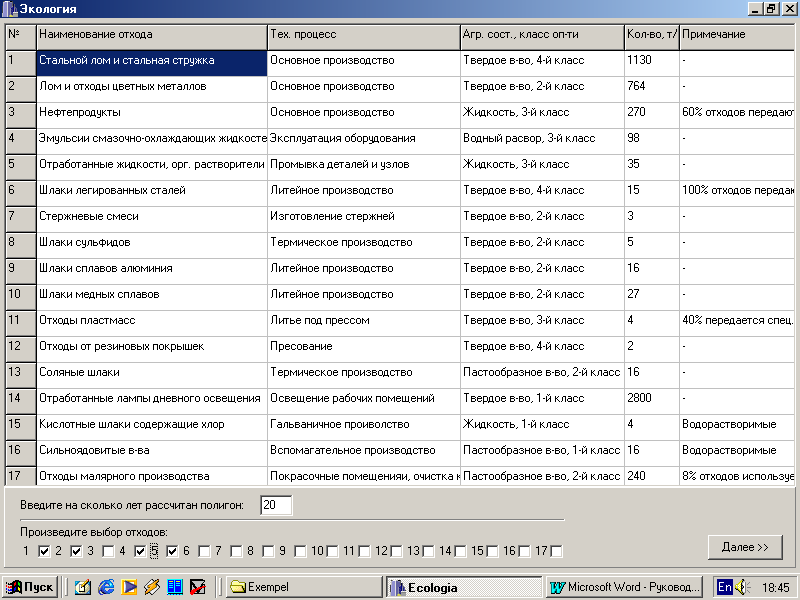Tick the waste checkbox for number 10
Screen dimensions: 800x600
[x=332, y=551]
